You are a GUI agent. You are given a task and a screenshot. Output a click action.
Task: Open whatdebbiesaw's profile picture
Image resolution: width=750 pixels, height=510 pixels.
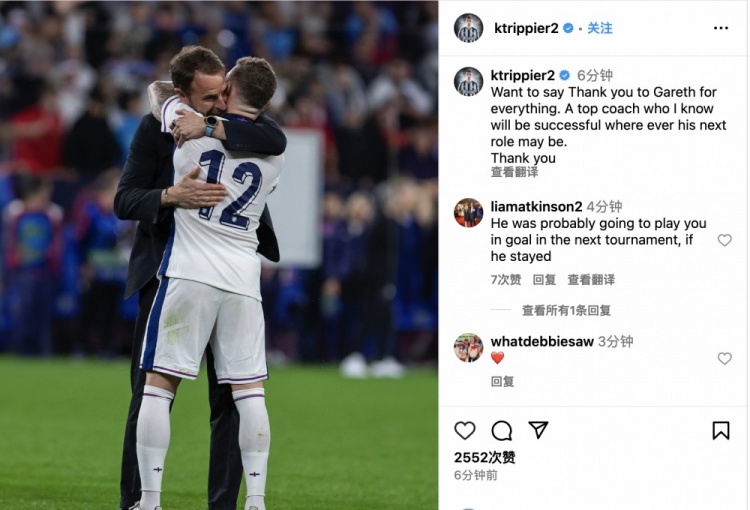(468, 348)
